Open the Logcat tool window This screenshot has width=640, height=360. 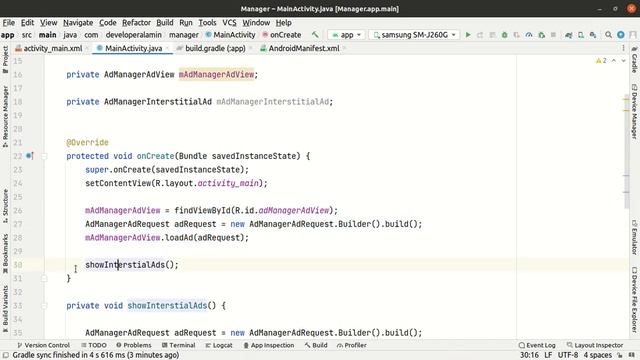(219, 345)
